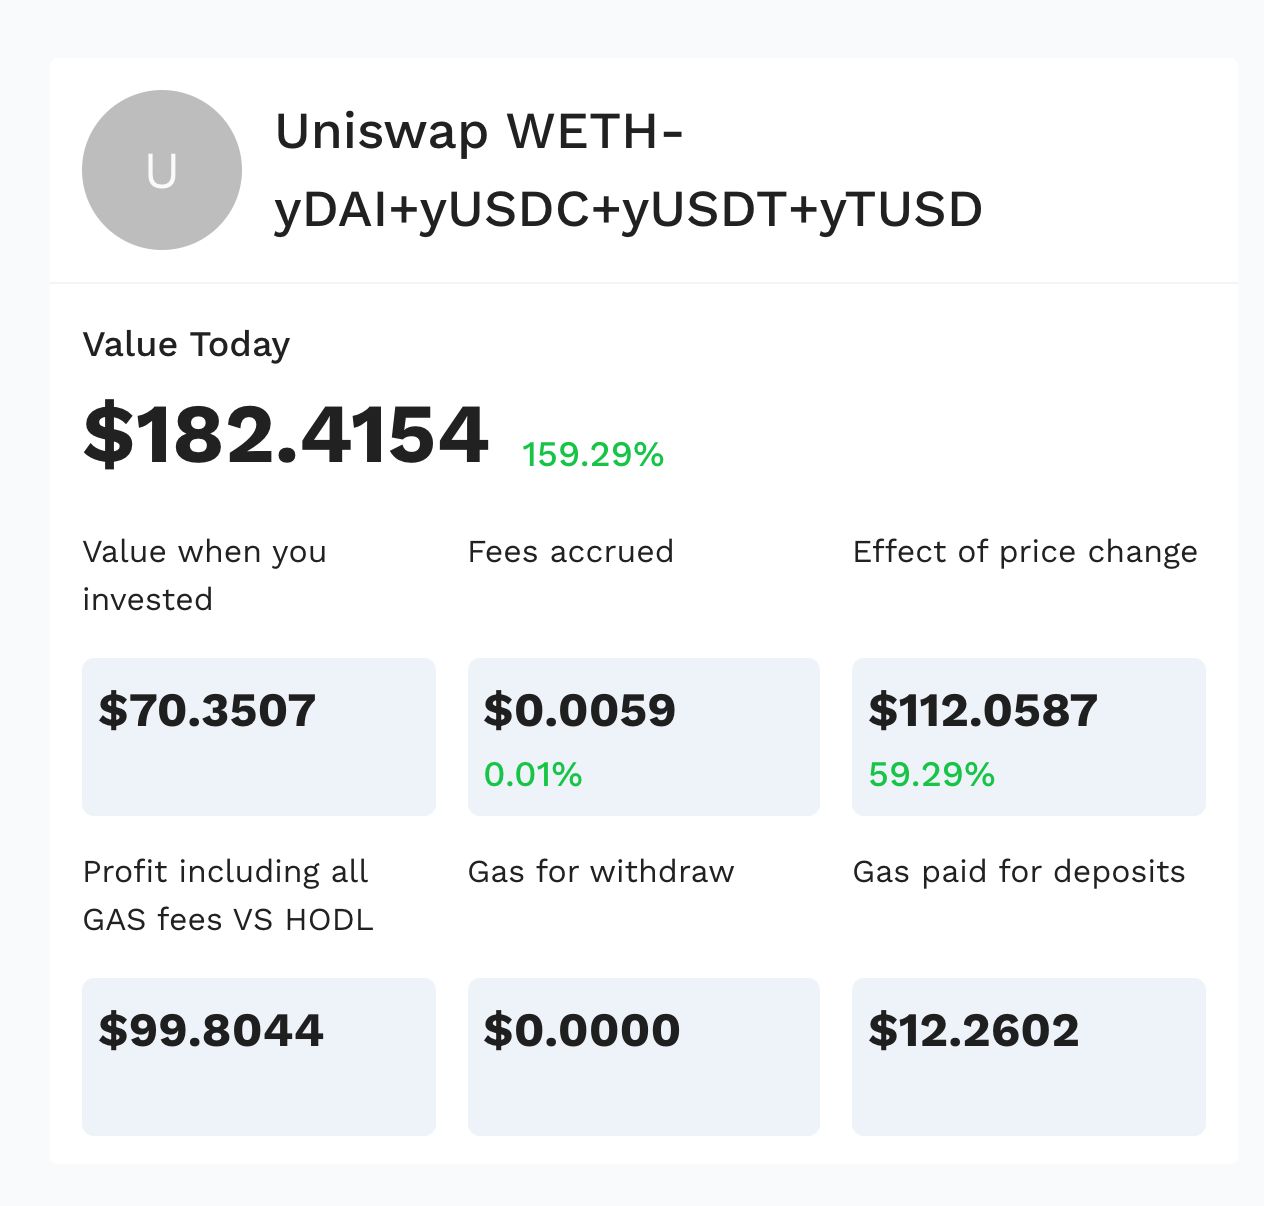Click the Profit including all GAS fees label
The image size is (1264, 1206).
pos(228,895)
